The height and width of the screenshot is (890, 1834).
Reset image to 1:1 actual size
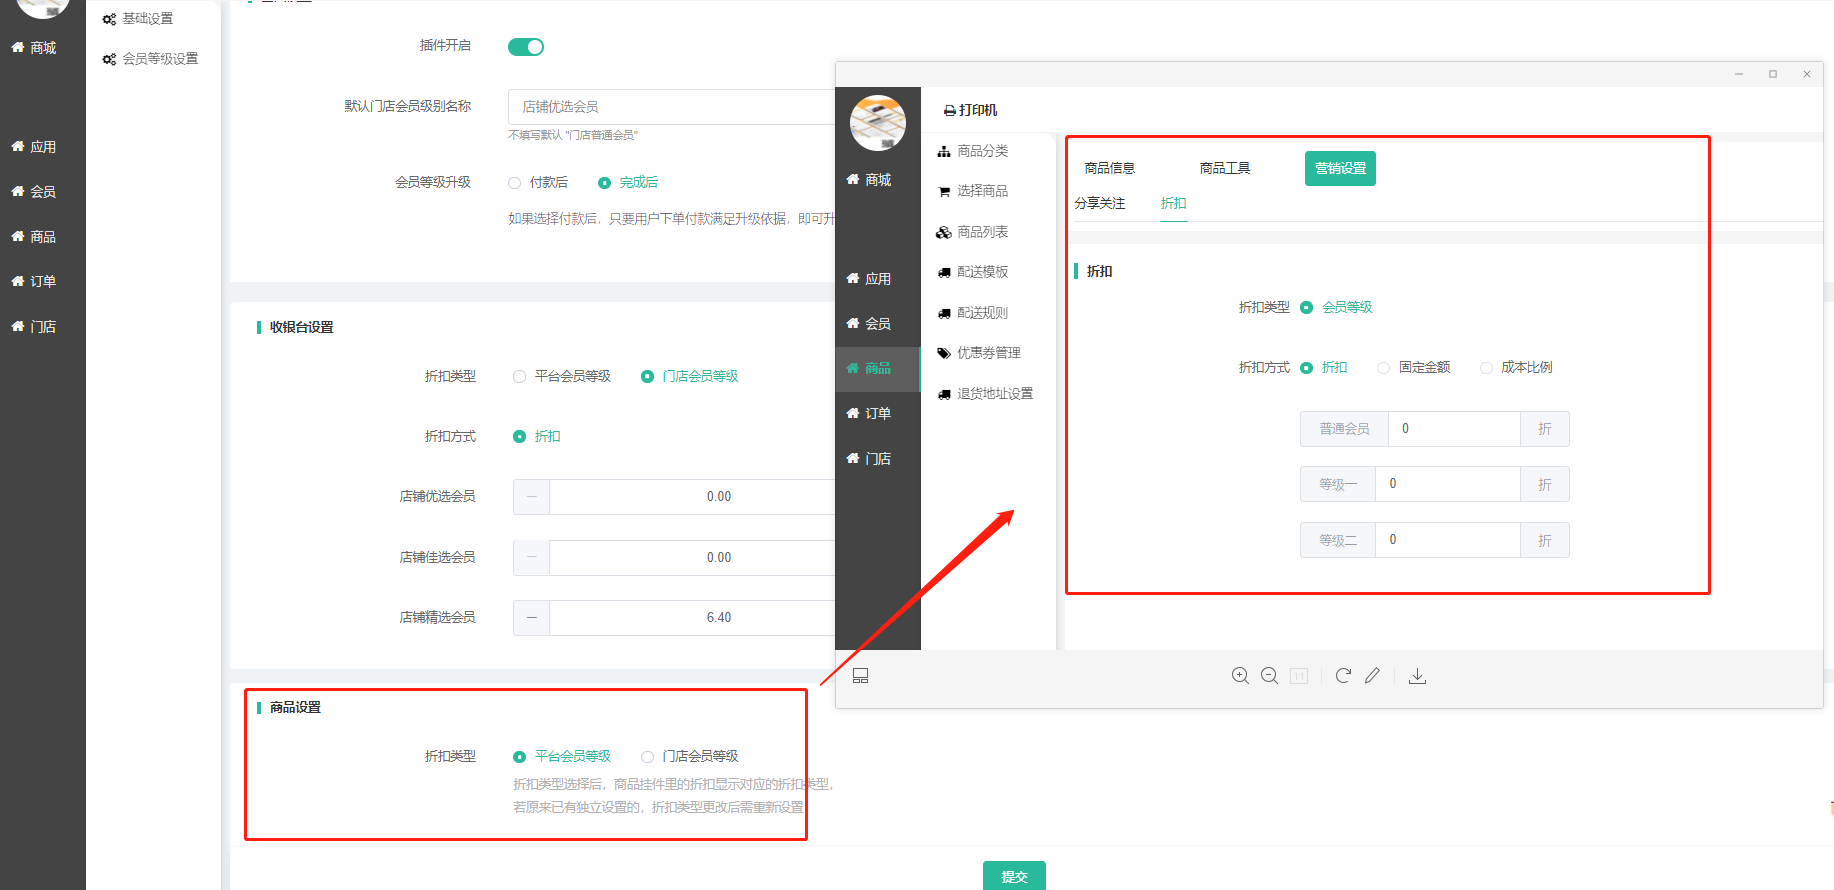[1299, 676]
